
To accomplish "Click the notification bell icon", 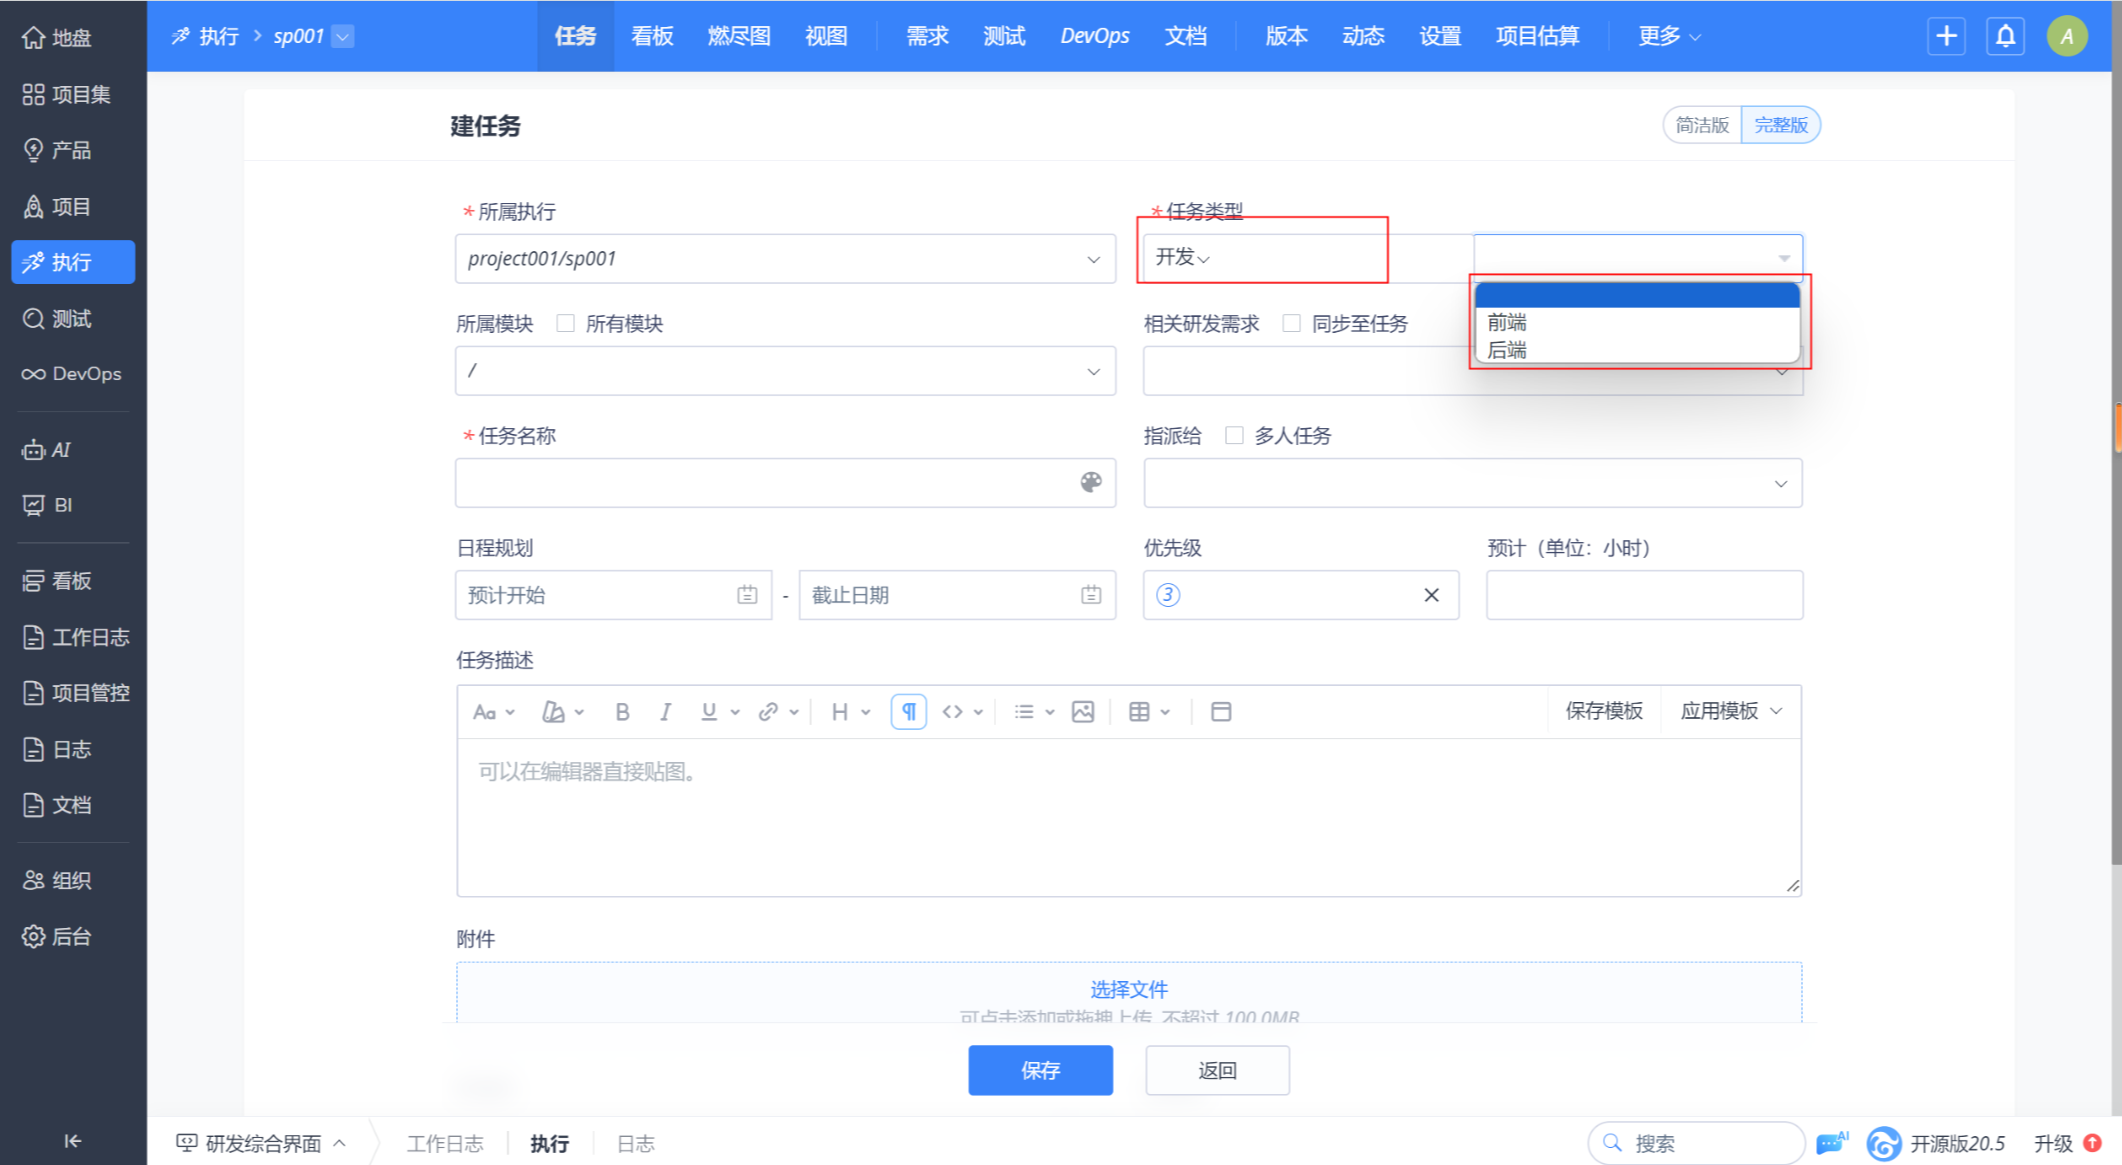I will [2005, 37].
